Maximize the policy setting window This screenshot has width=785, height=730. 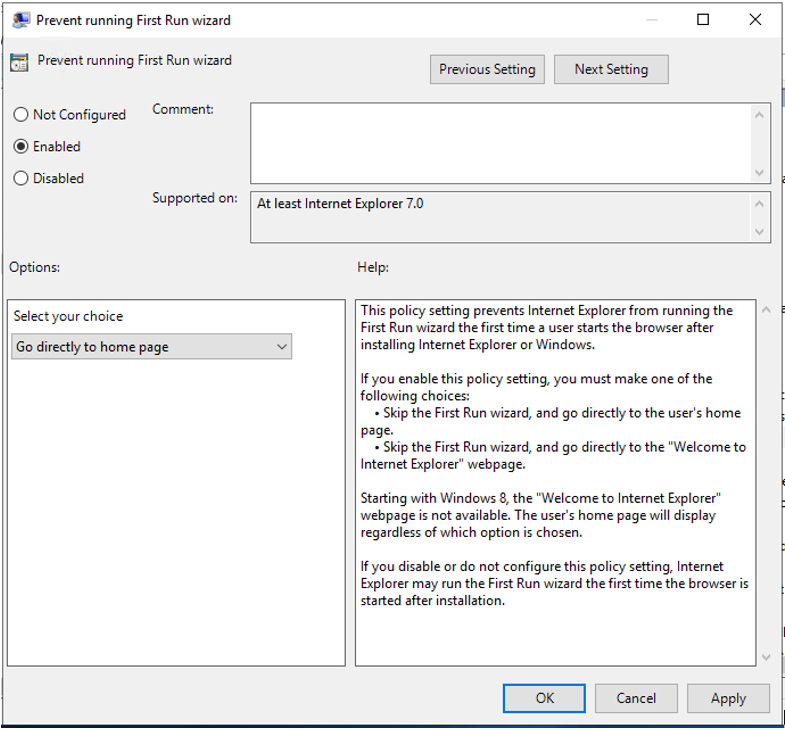tap(703, 20)
